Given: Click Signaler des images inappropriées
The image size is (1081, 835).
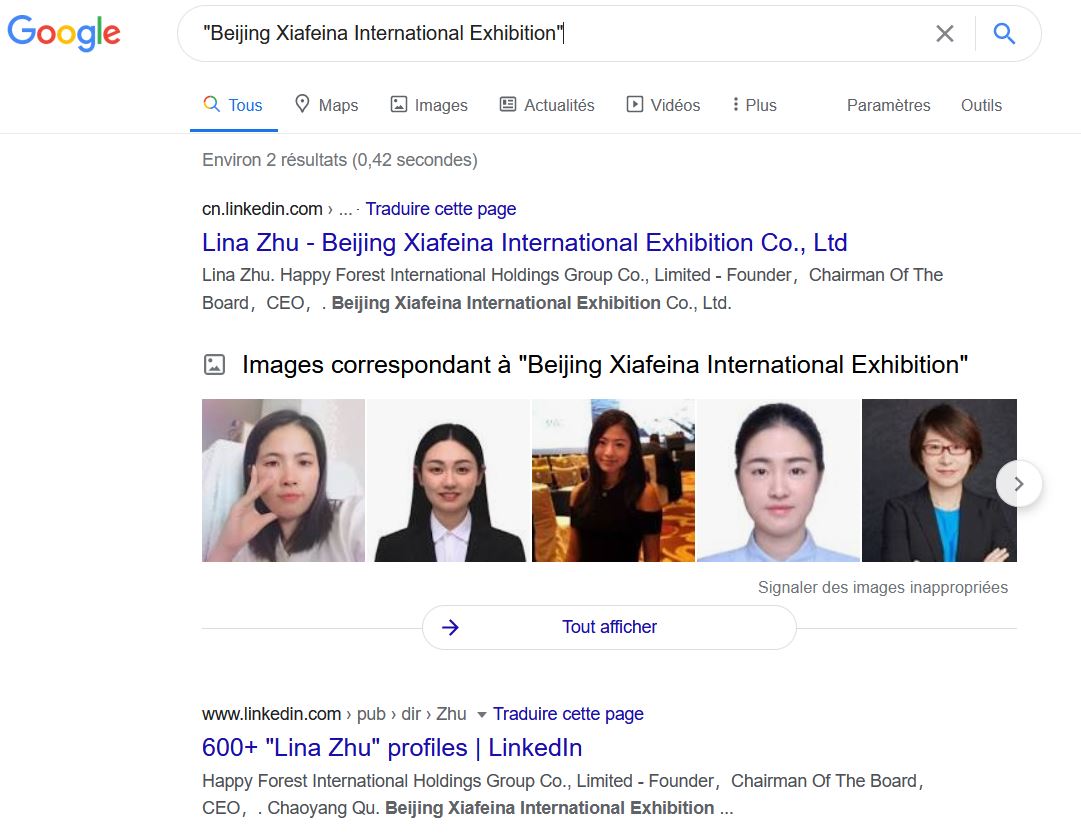Looking at the screenshot, I should click(x=882, y=588).
